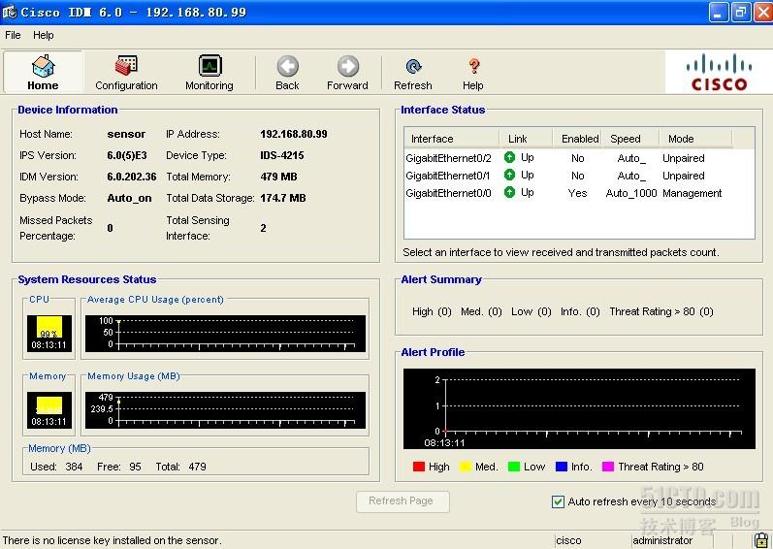The width and height of the screenshot is (773, 549).
Task: Click the Memory usage gauge
Action: coord(49,410)
